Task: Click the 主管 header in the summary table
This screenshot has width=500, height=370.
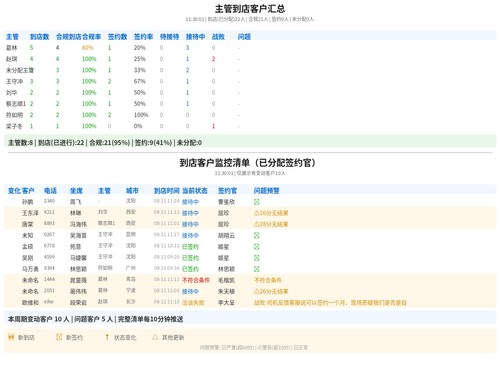Action: click(x=12, y=37)
